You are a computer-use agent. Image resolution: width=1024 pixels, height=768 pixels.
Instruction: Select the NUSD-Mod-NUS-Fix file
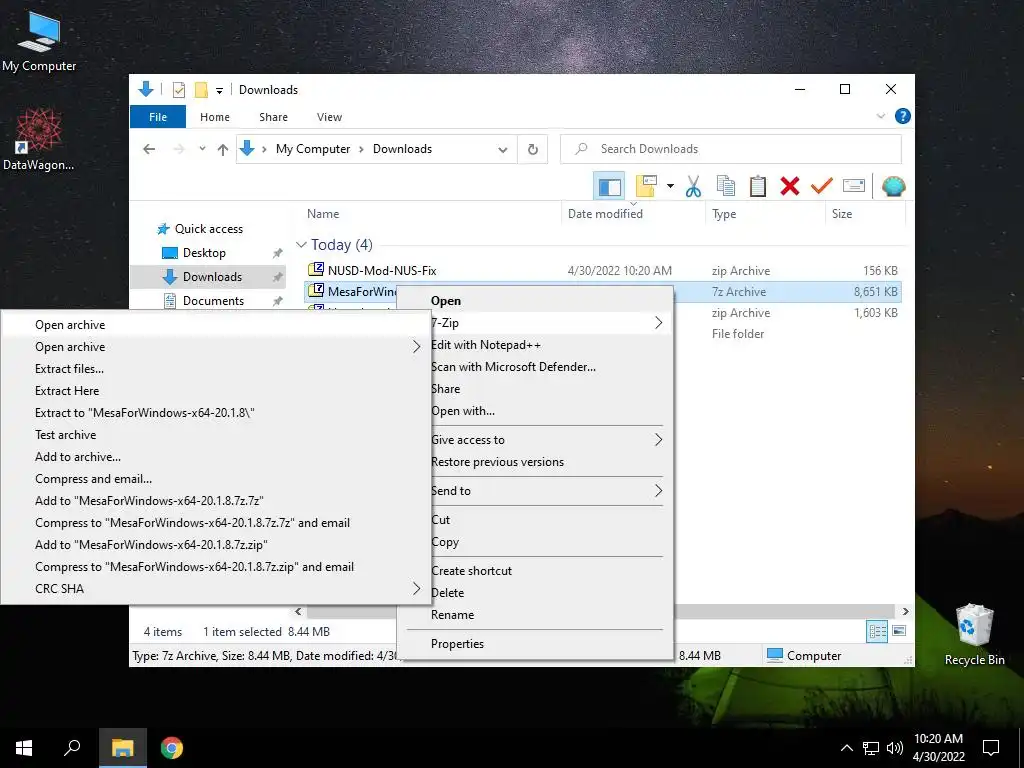[382, 270]
